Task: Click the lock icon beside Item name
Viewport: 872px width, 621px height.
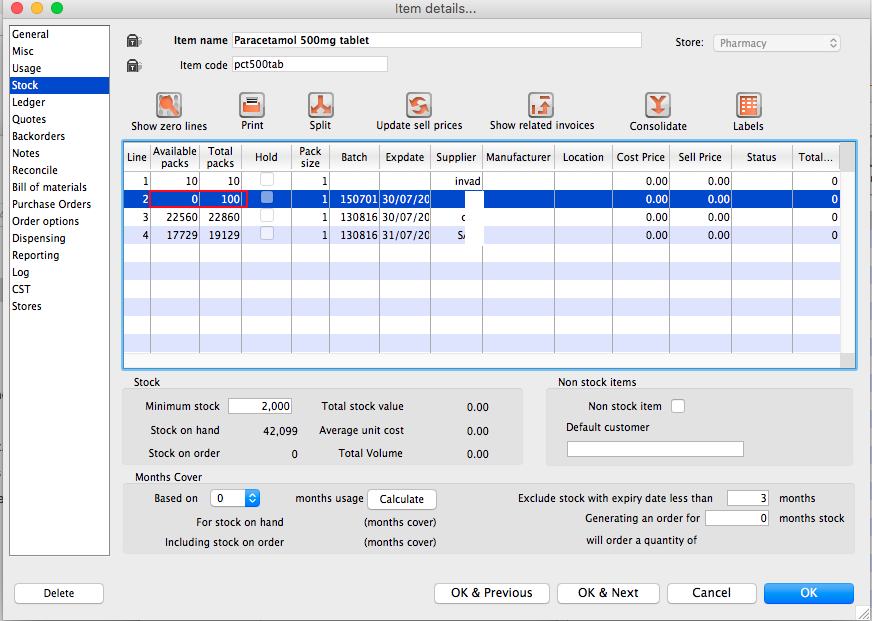Action: coord(134,41)
